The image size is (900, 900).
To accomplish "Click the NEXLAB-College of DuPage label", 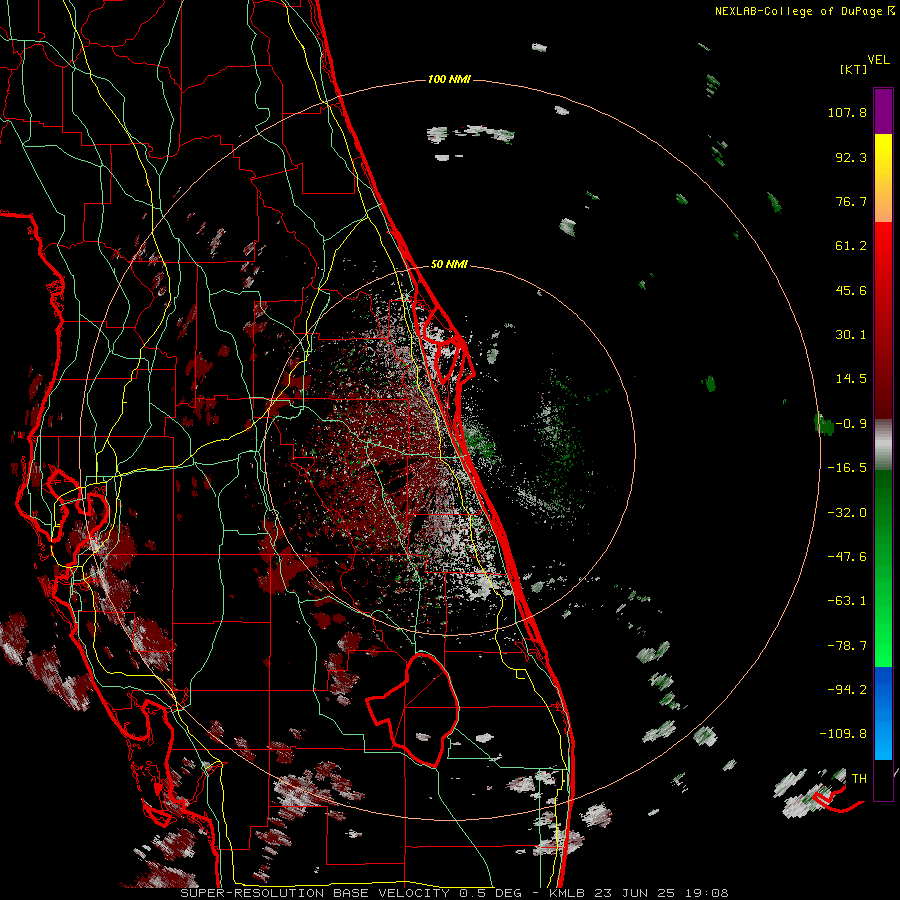I will point(804,11).
